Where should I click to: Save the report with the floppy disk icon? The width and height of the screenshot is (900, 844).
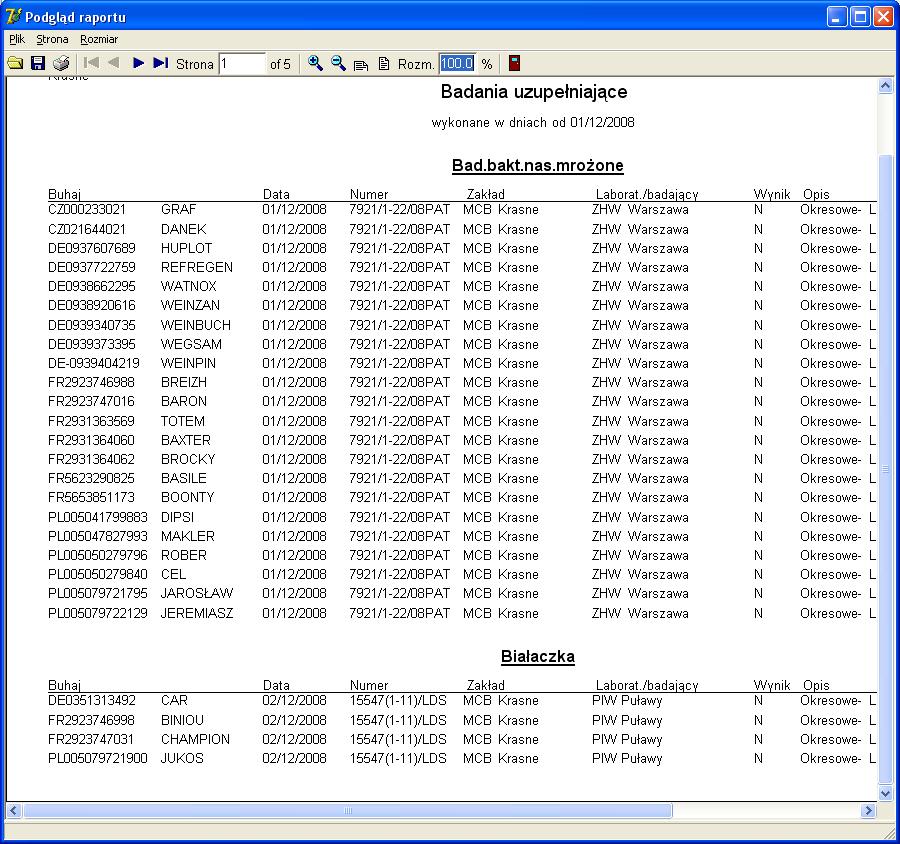tap(38, 63)
